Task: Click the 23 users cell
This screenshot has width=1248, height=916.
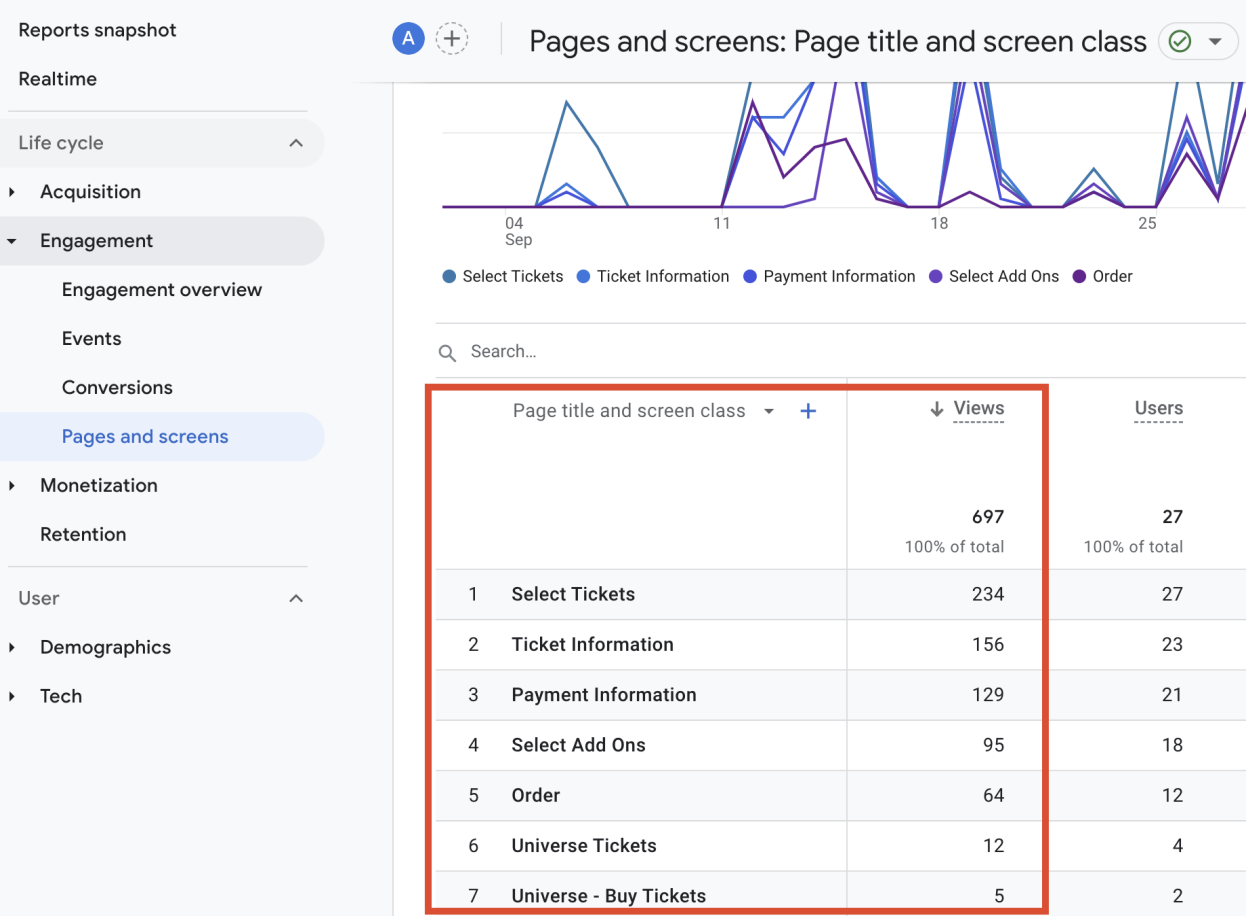Action: pos(1172,645)
